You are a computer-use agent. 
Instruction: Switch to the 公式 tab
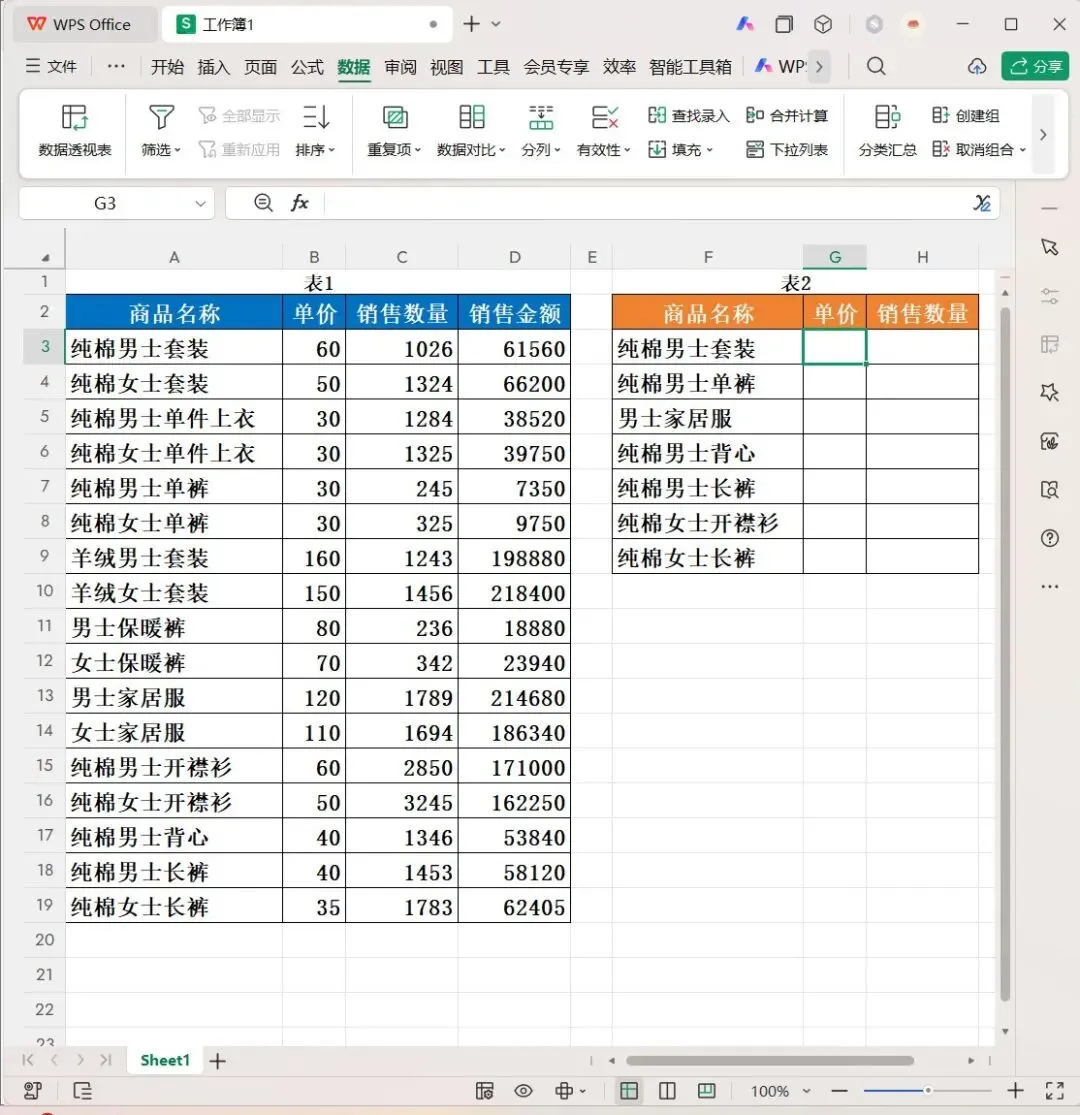pos(307,67)
